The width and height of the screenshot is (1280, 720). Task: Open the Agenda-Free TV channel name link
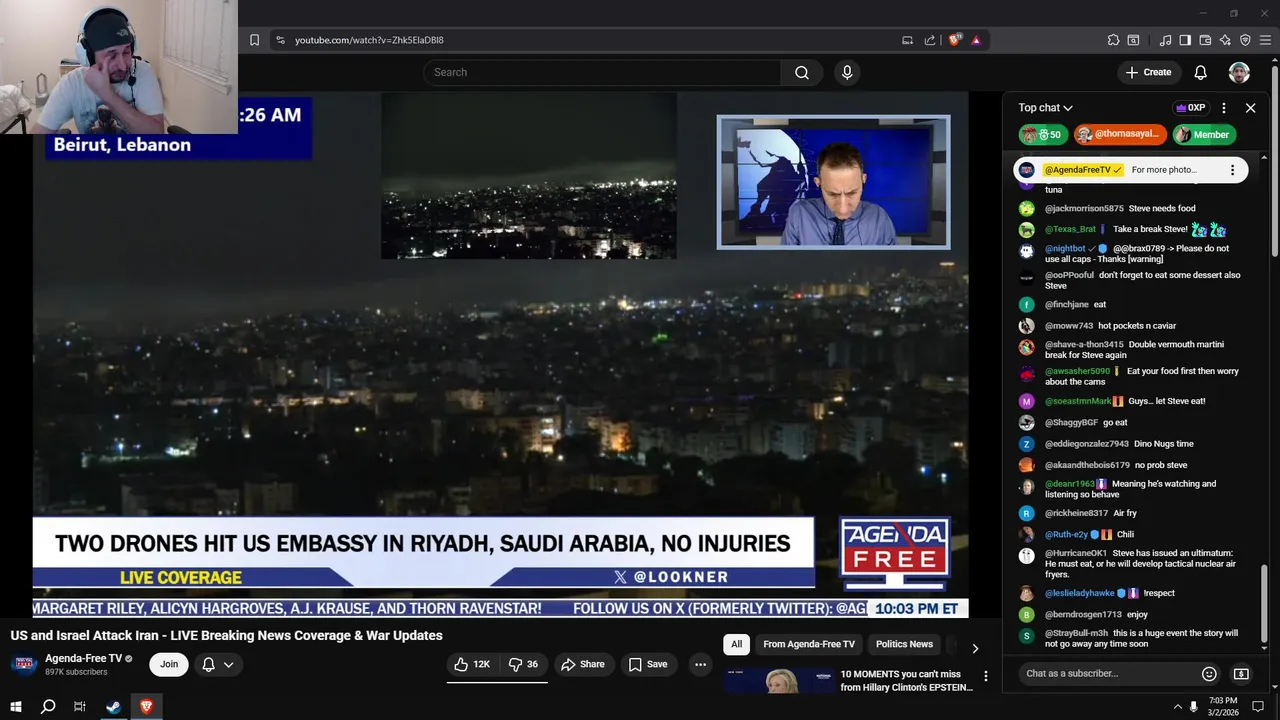click(x=83, y=658)
